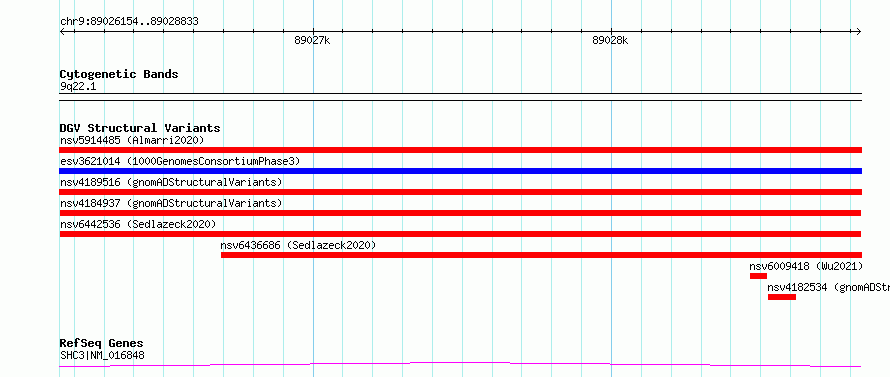890x377 pixels.
Task: Open the nsv4189516 (gnomADStructuralVariants) label
Action: coord(171,182)
